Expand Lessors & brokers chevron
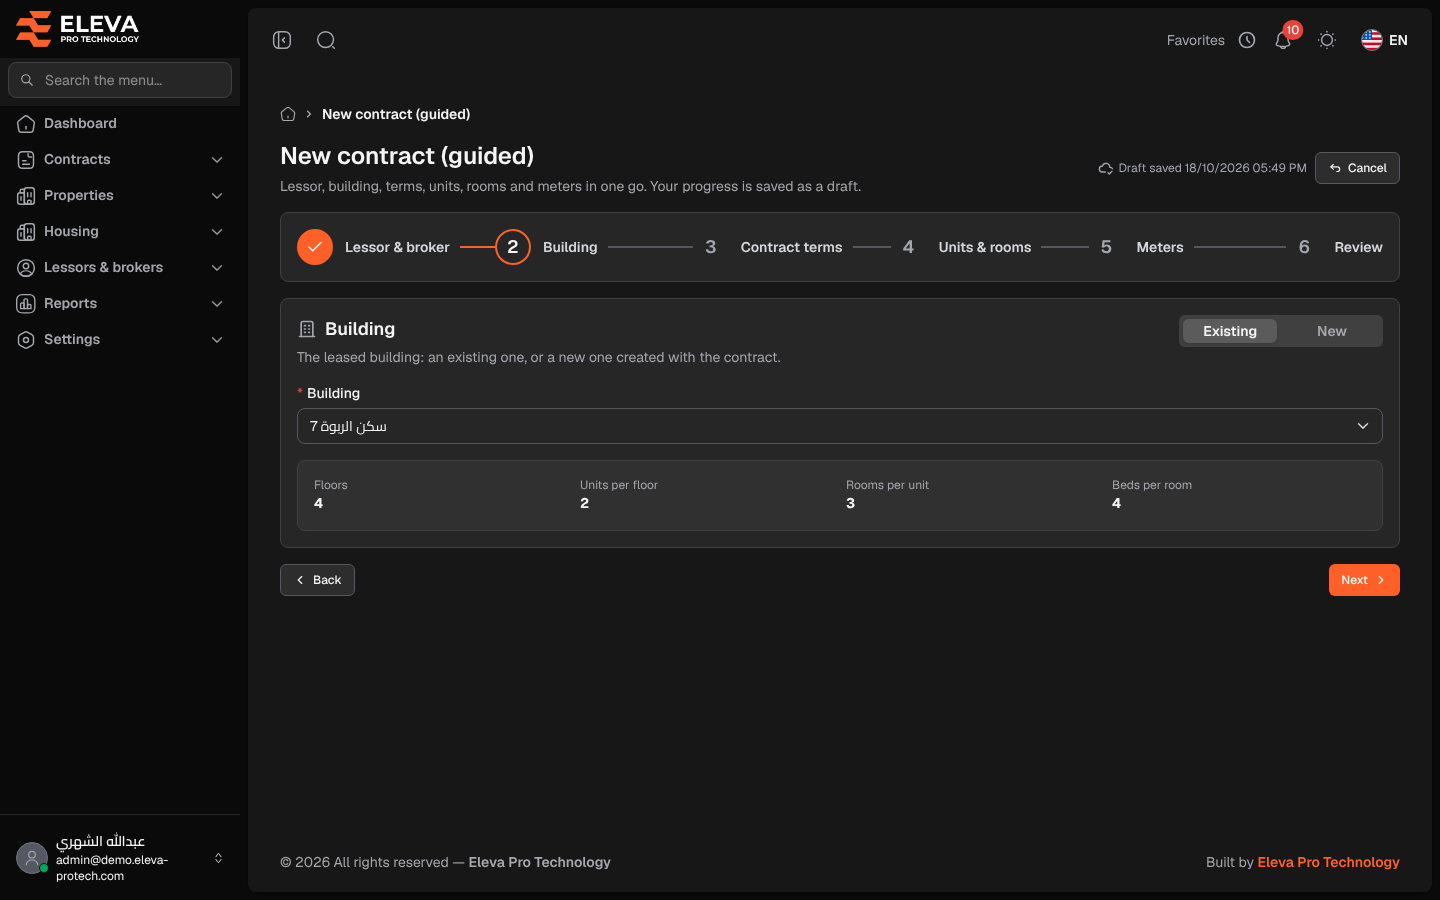Image resolution: width=1440 pixels, height=900 pixels. point(217,268)
